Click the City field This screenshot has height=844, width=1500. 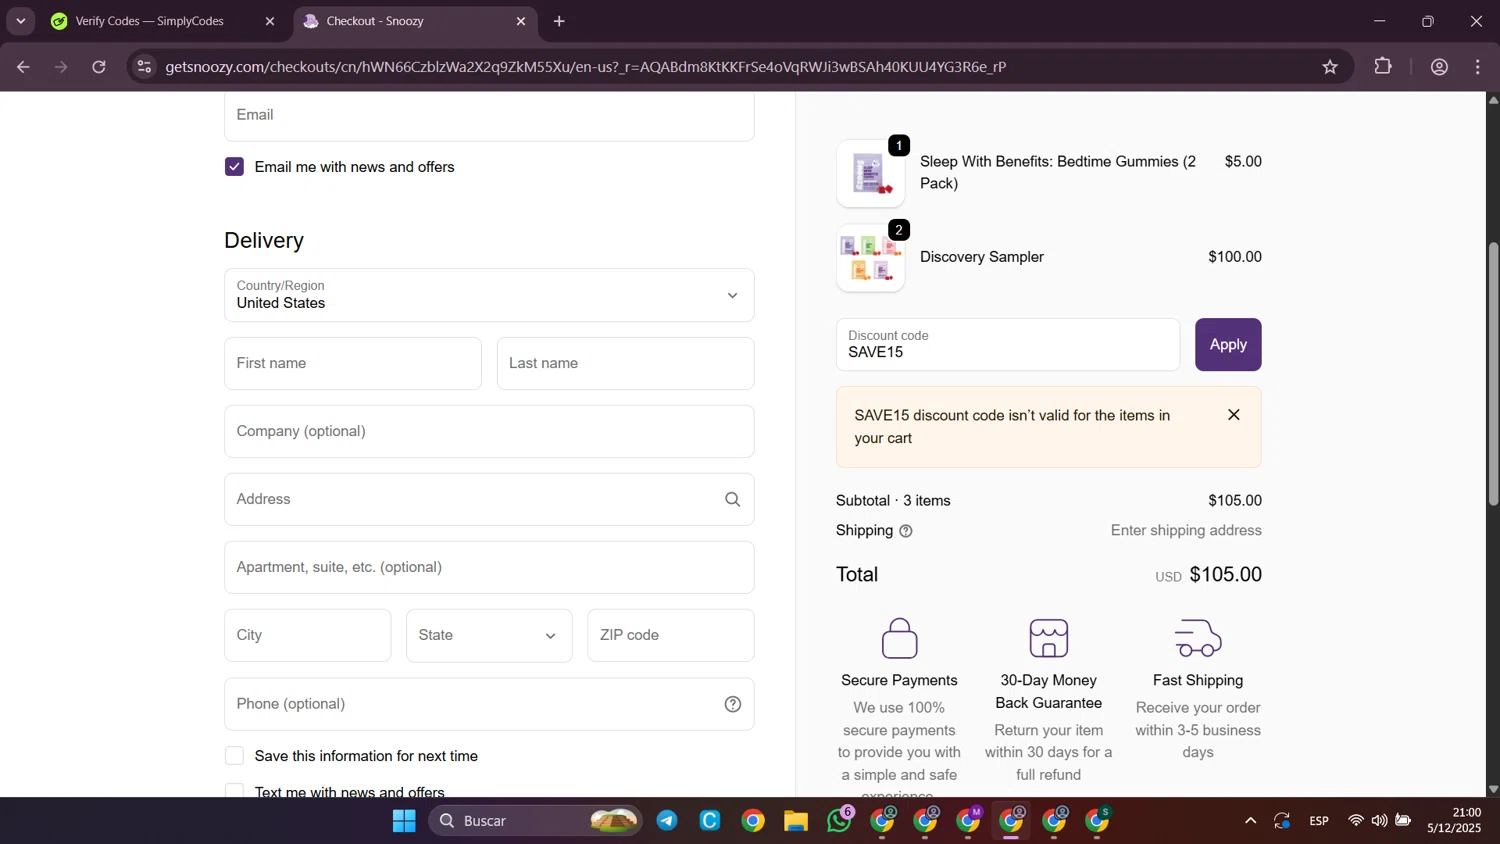click(308, 635)
